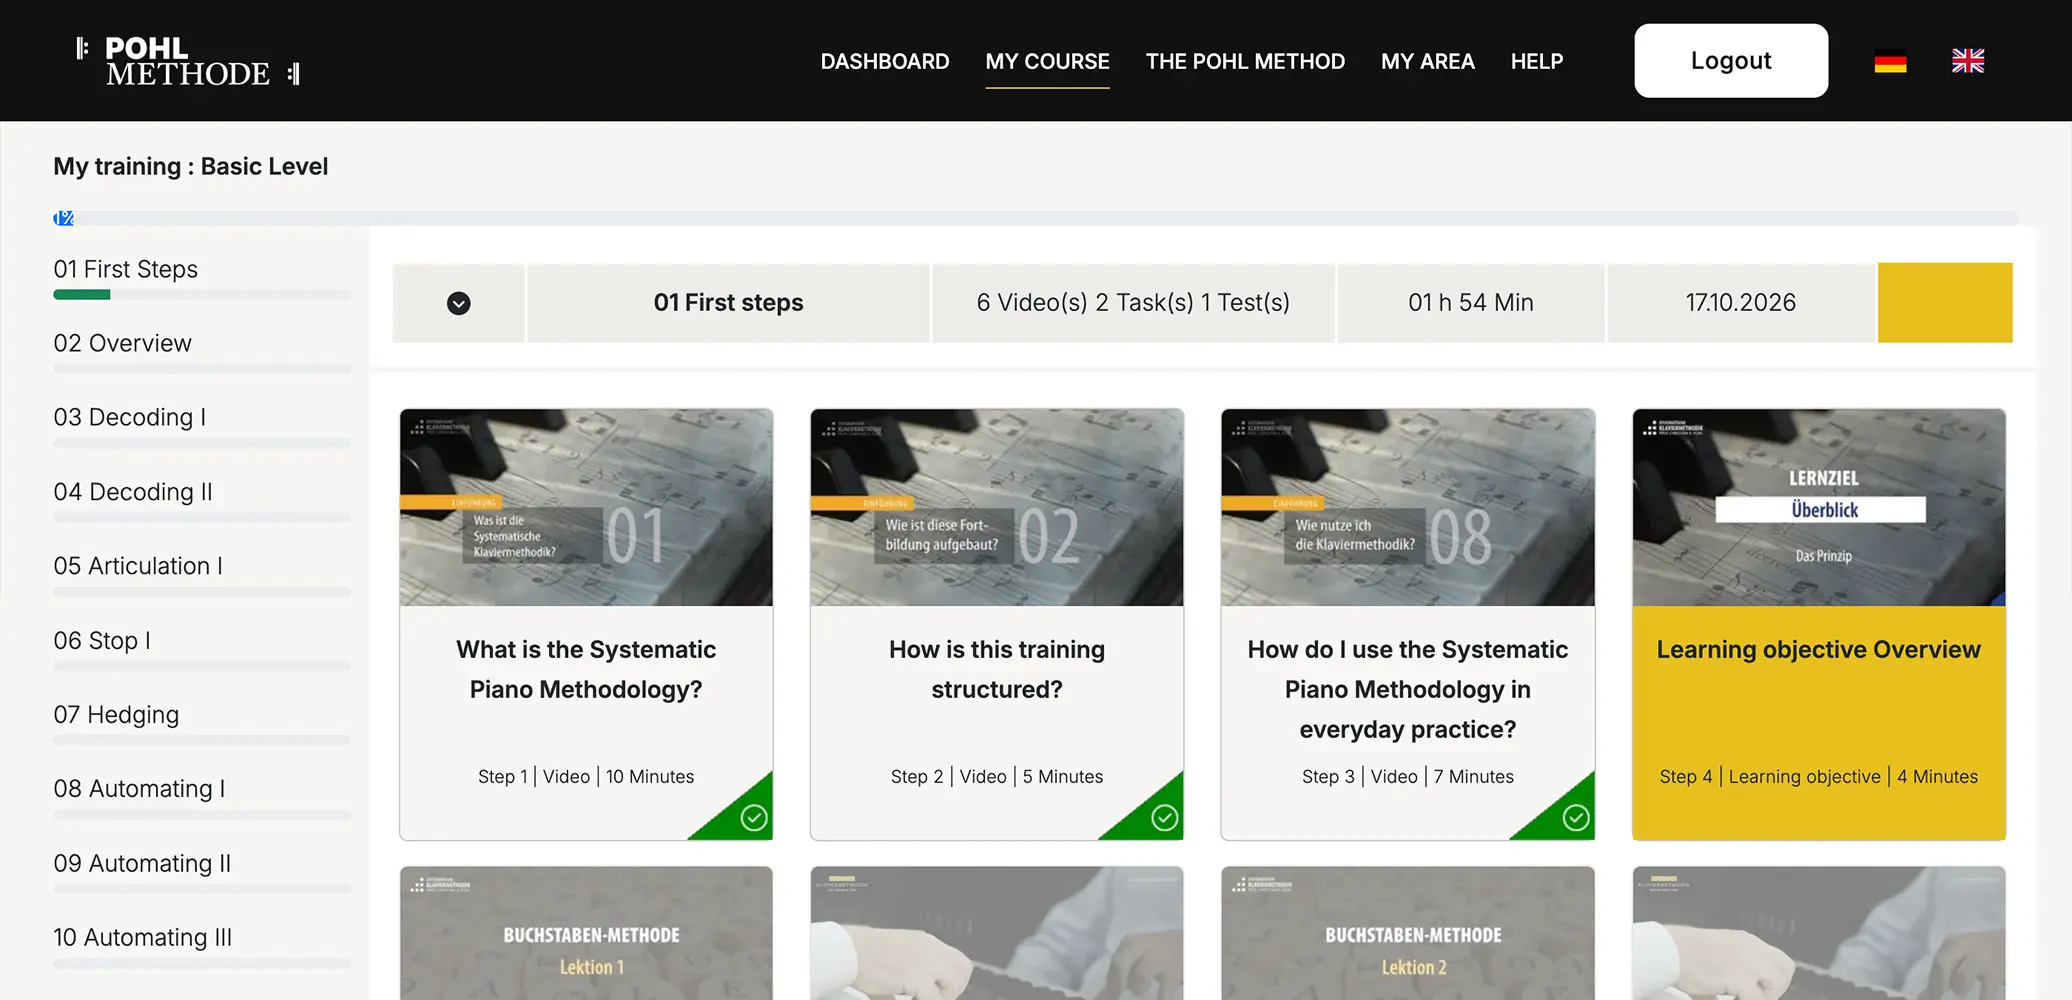Open My Course navigation item

coord(1047,61)
